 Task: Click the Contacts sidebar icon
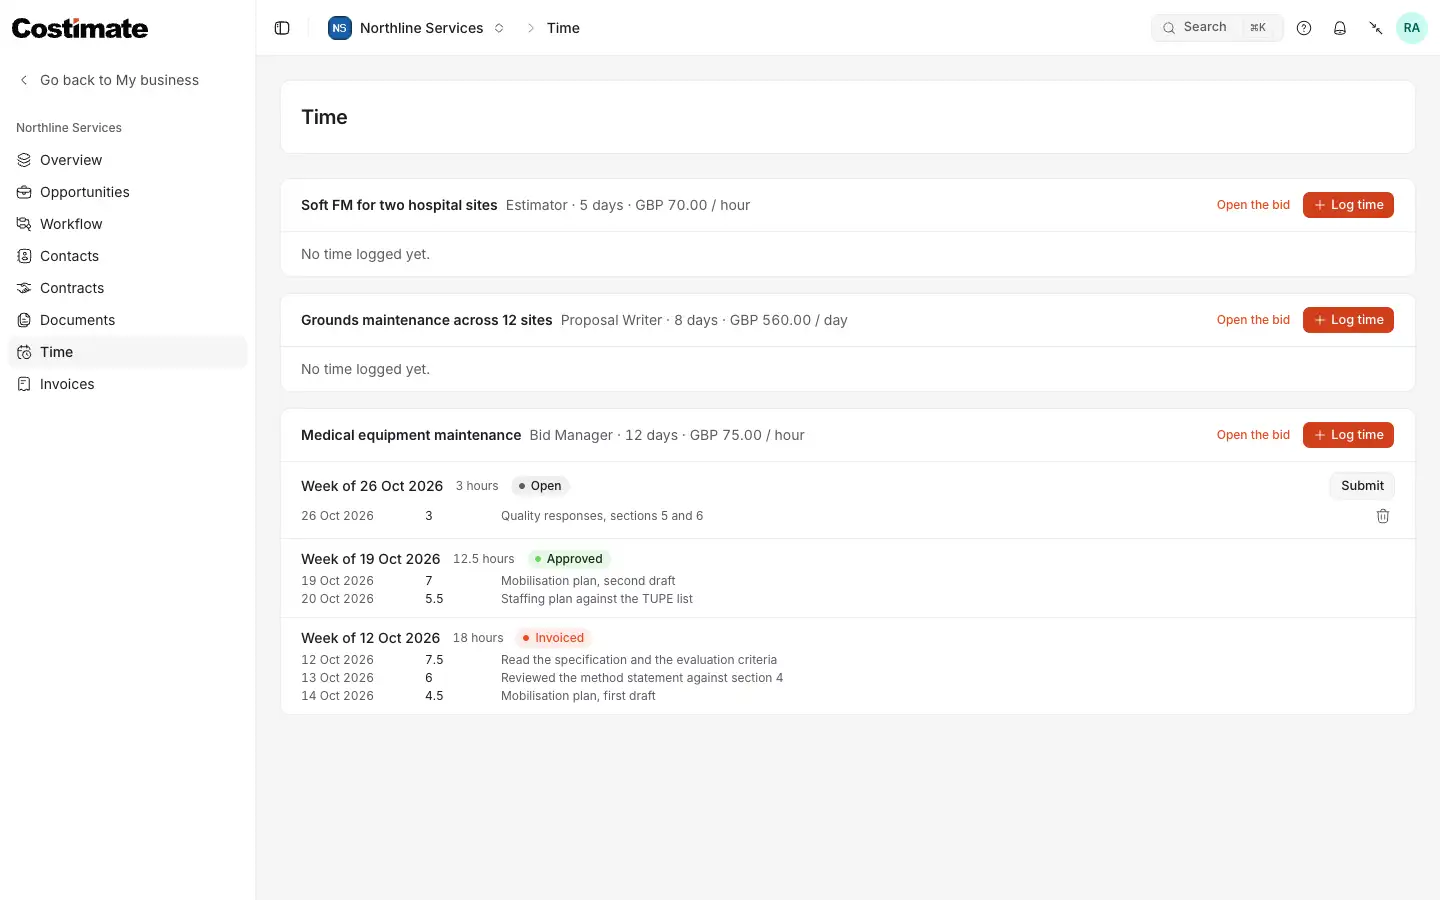pos(24,256)
